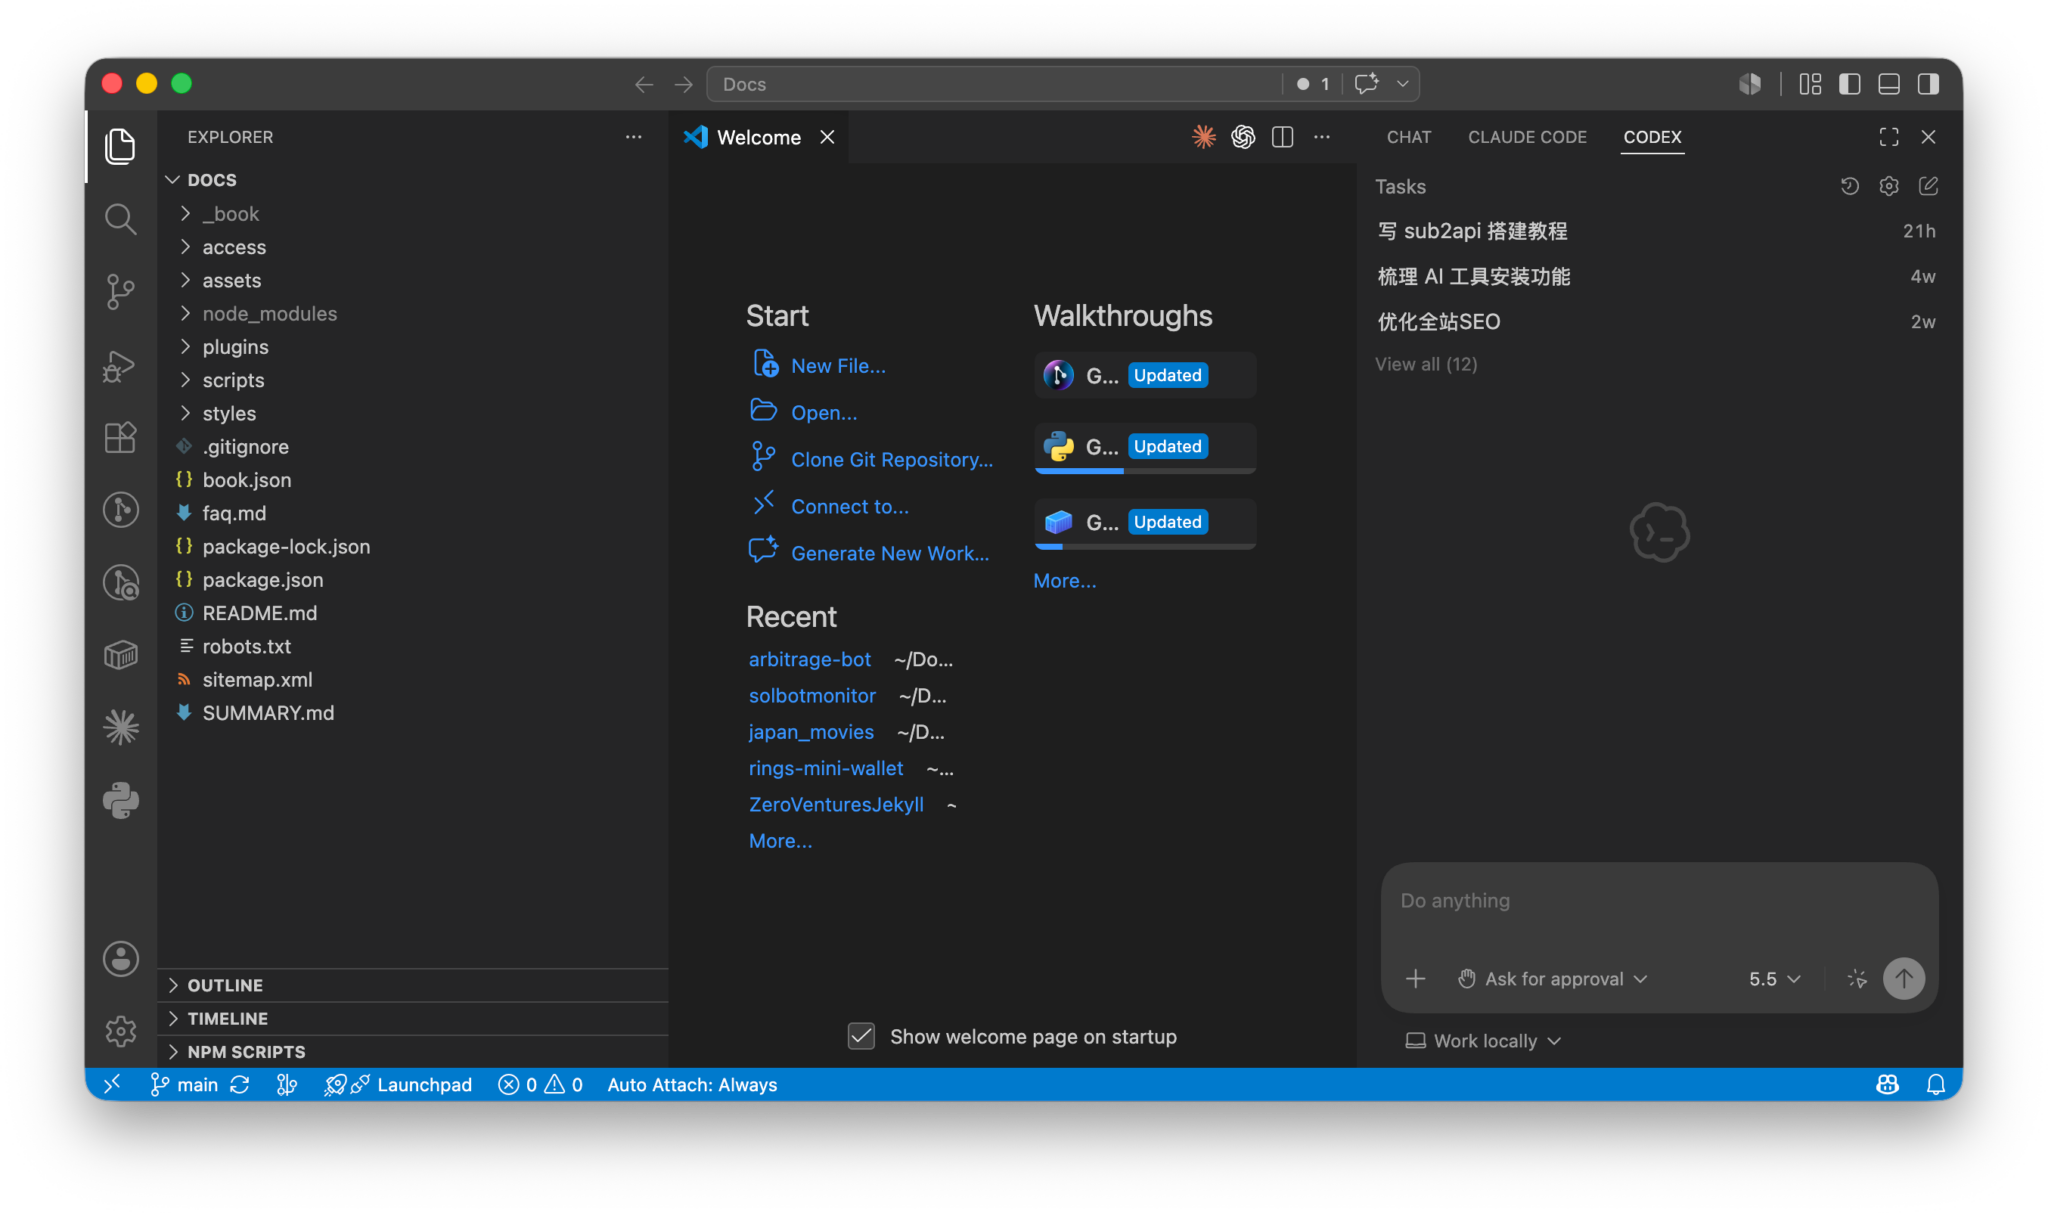Open recent project arbitrage-bot

810,659
